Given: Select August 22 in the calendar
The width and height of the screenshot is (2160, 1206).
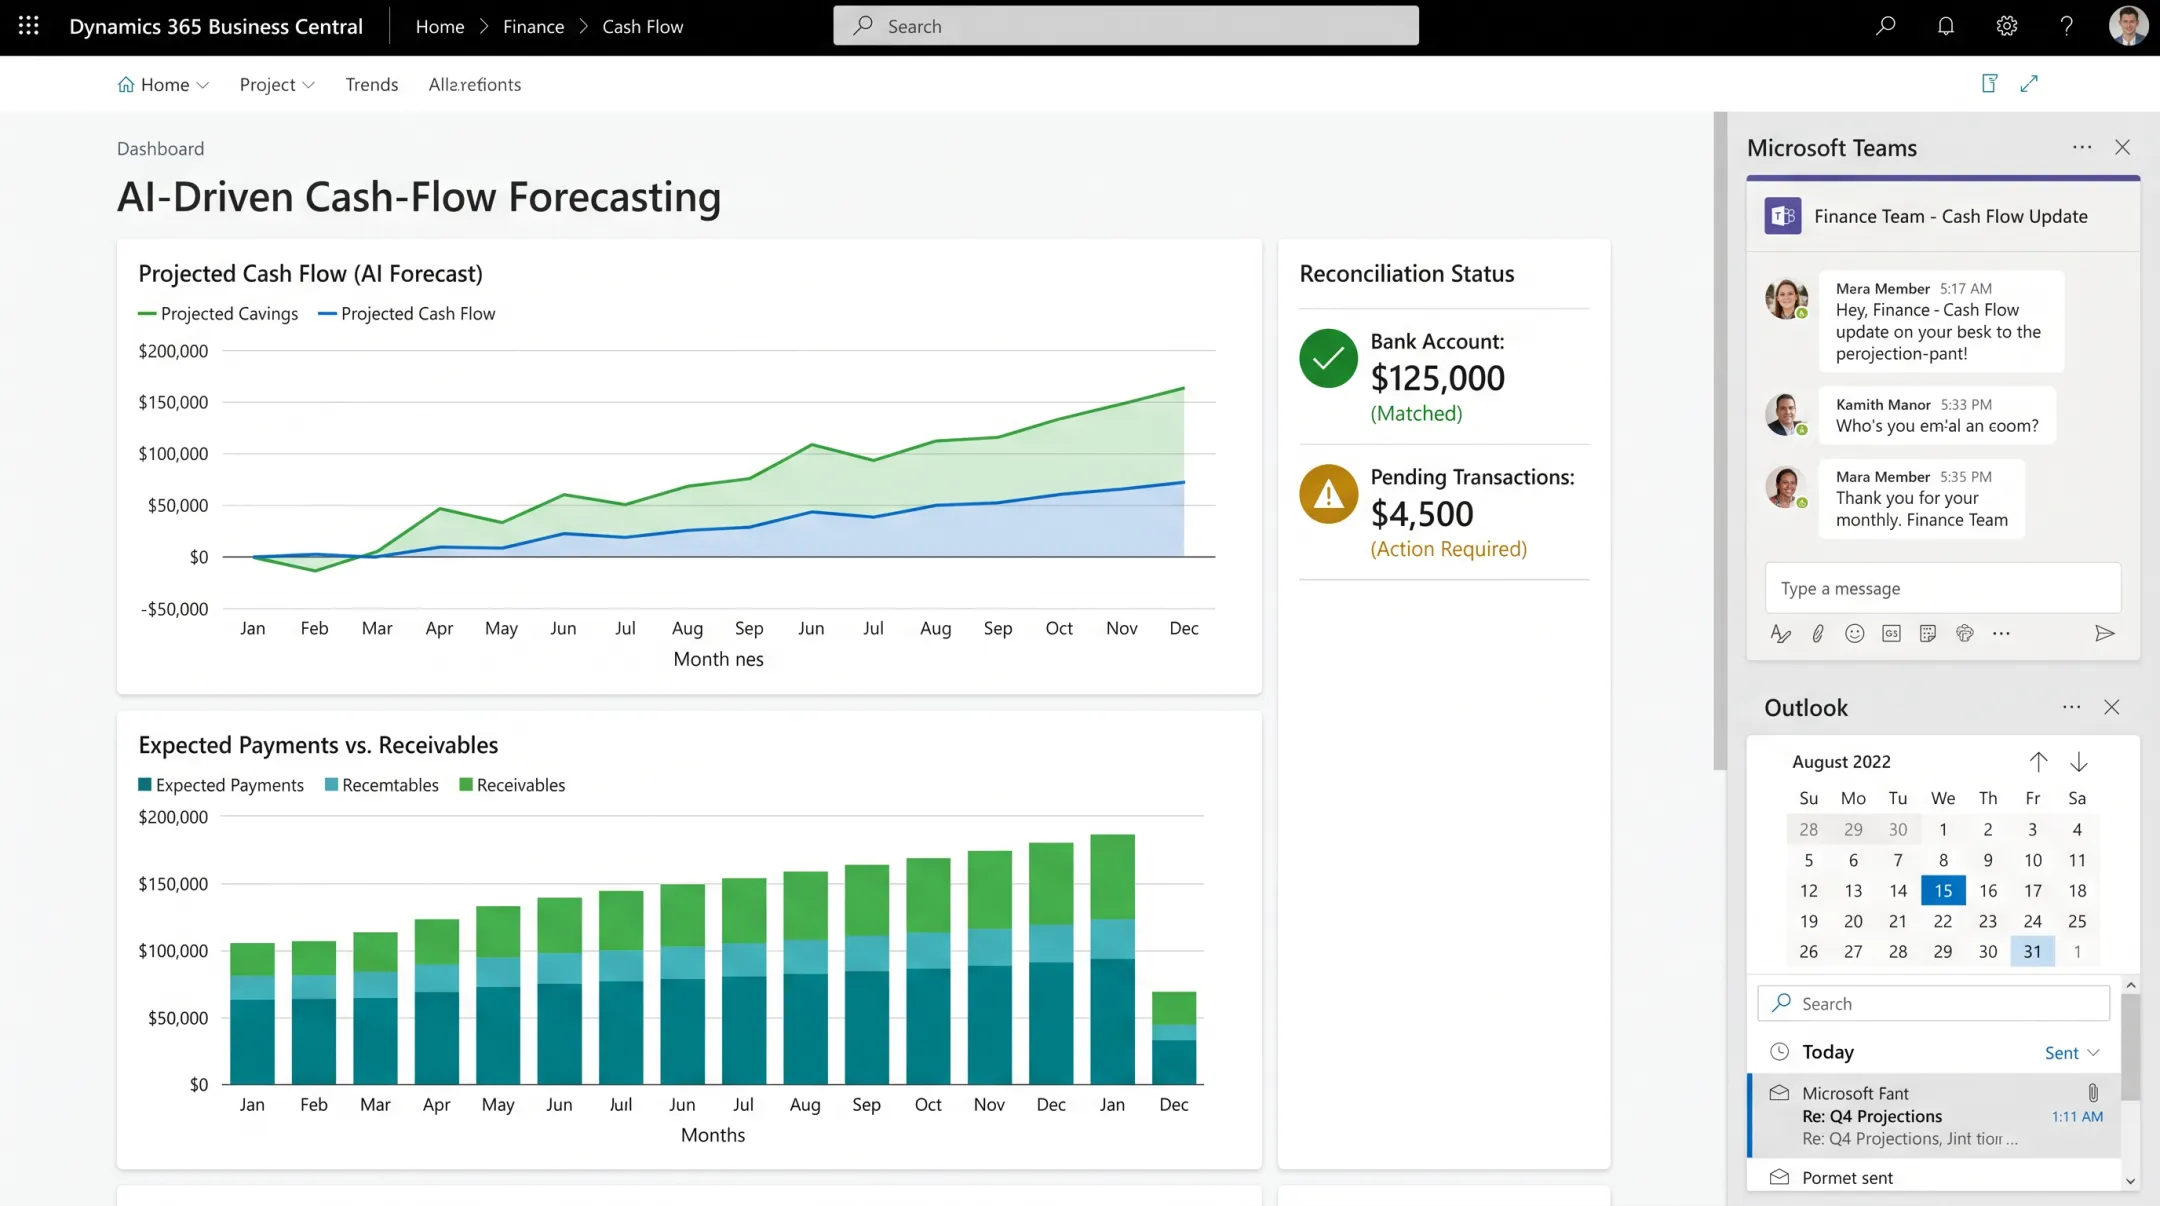Looking at the screenshot, I should (1942, 921).
